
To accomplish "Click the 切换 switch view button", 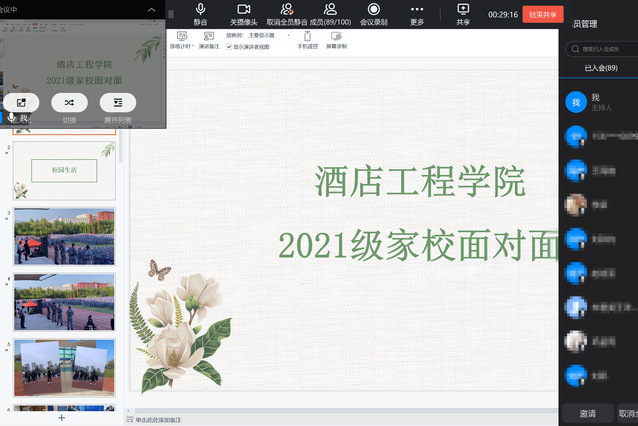I will [x=69, y=103].
